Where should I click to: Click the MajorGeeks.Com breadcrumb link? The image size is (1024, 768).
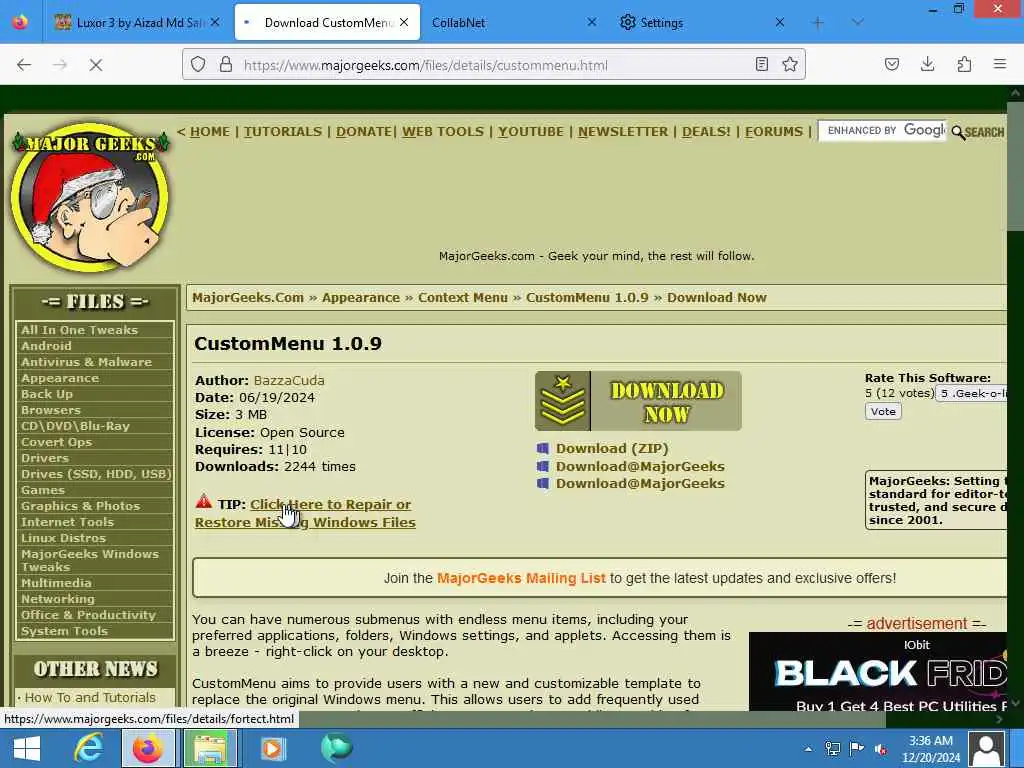(248, 298)
